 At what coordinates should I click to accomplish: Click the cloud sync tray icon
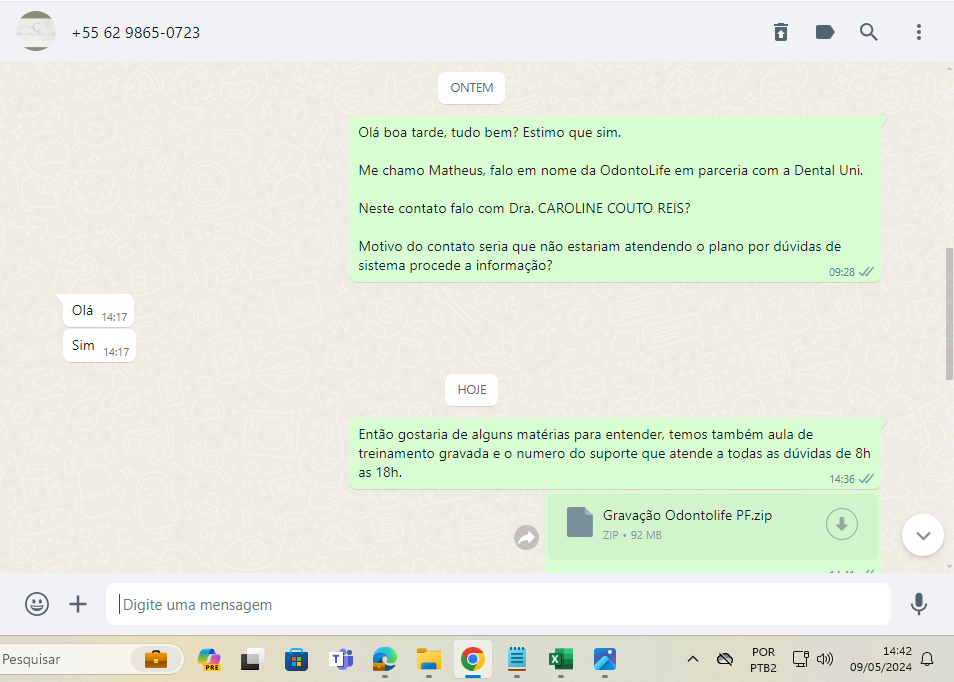[725, 659]
